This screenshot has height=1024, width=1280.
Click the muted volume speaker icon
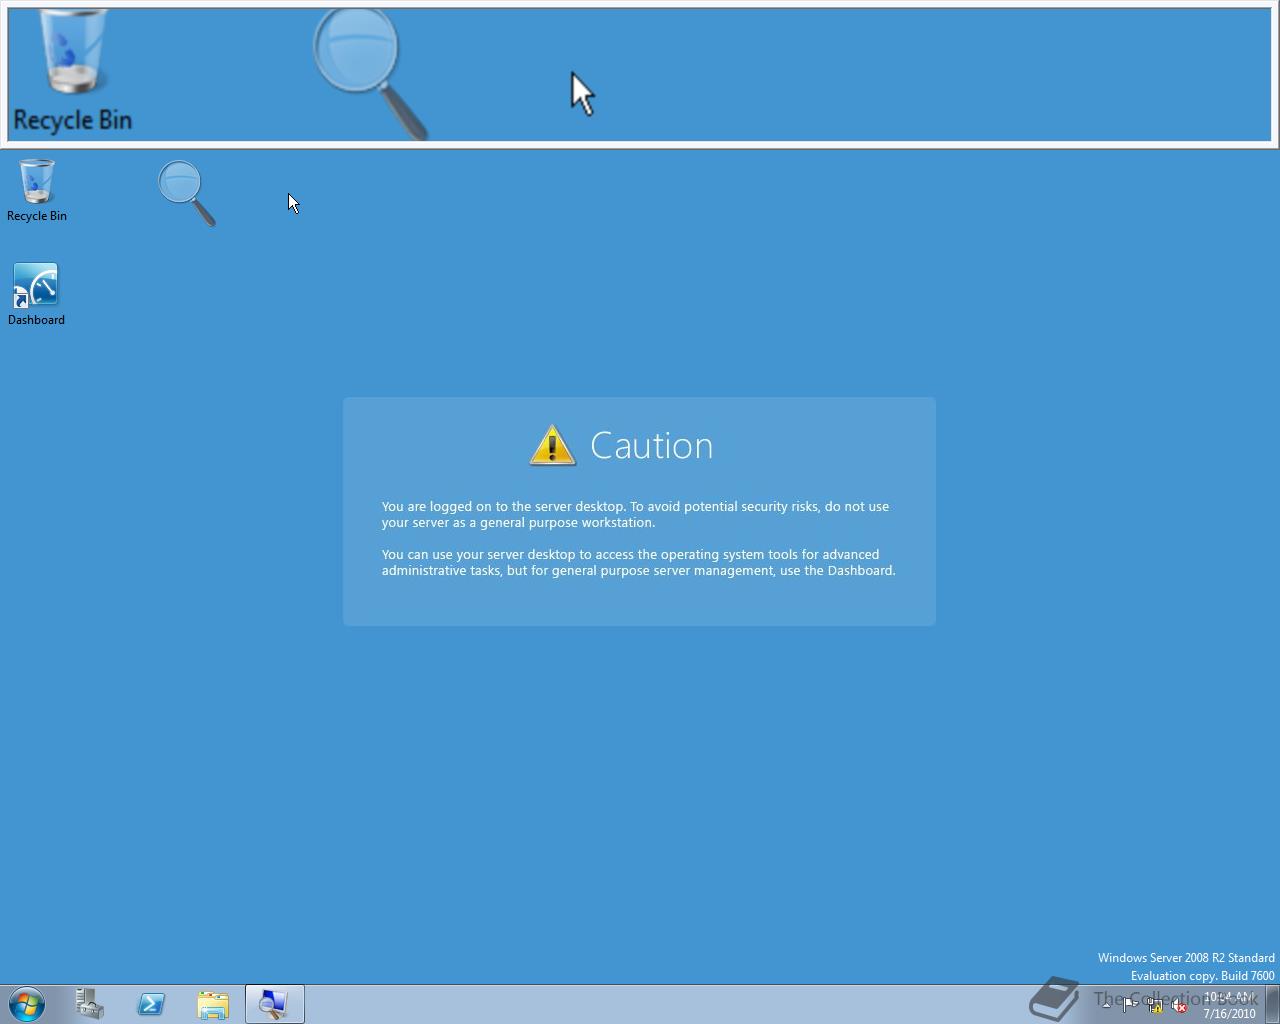[x=1179, y=1005]
